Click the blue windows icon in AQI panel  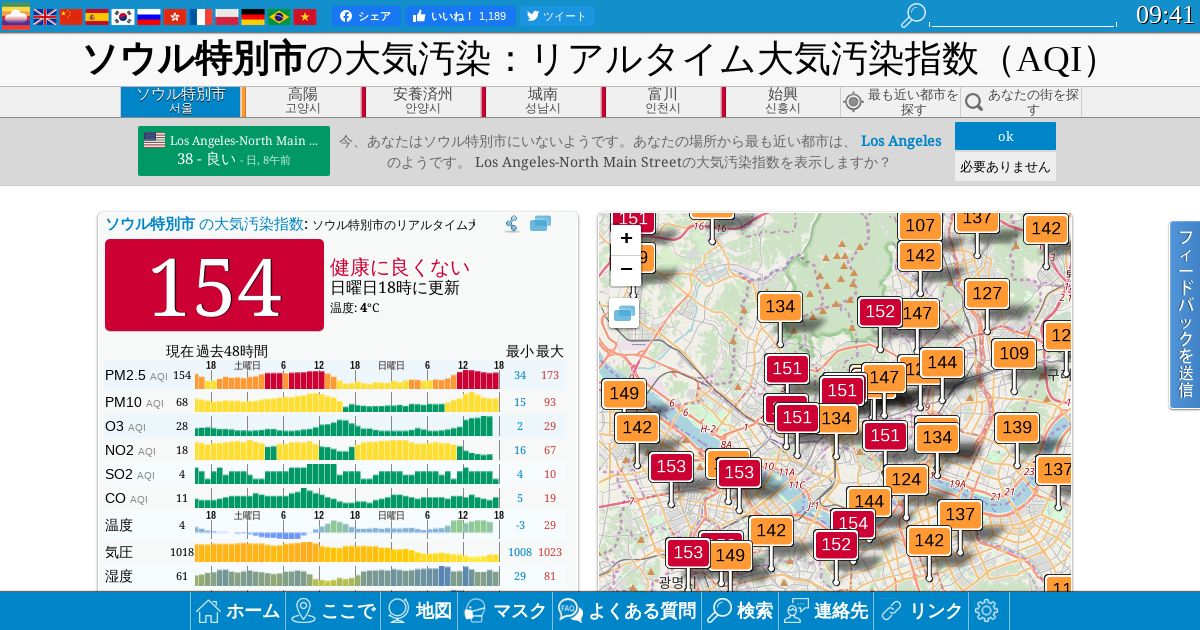pyautogui.click(x=540, y=224)
